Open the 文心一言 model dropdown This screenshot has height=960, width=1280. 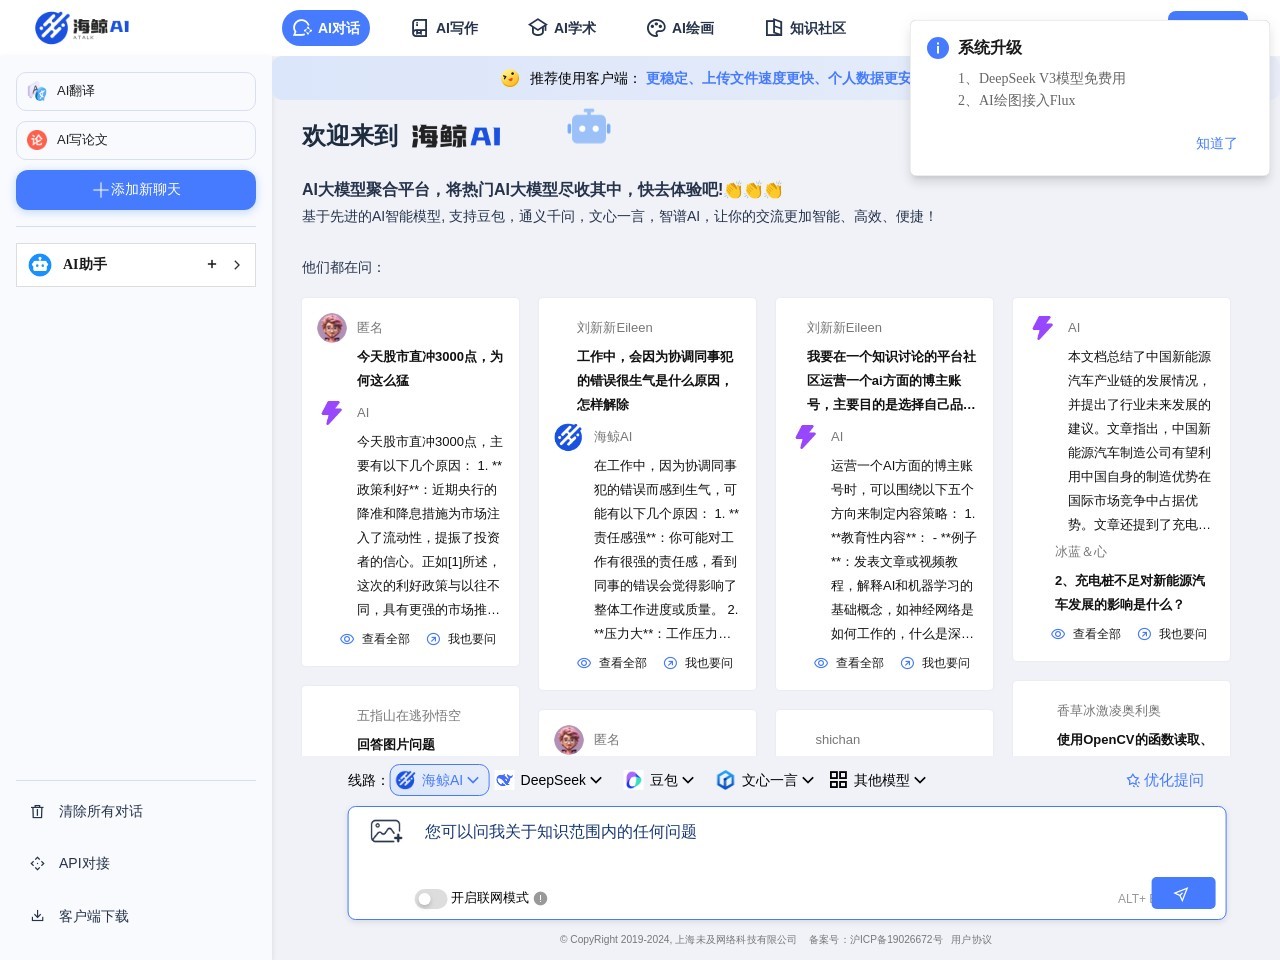point(766,780)
